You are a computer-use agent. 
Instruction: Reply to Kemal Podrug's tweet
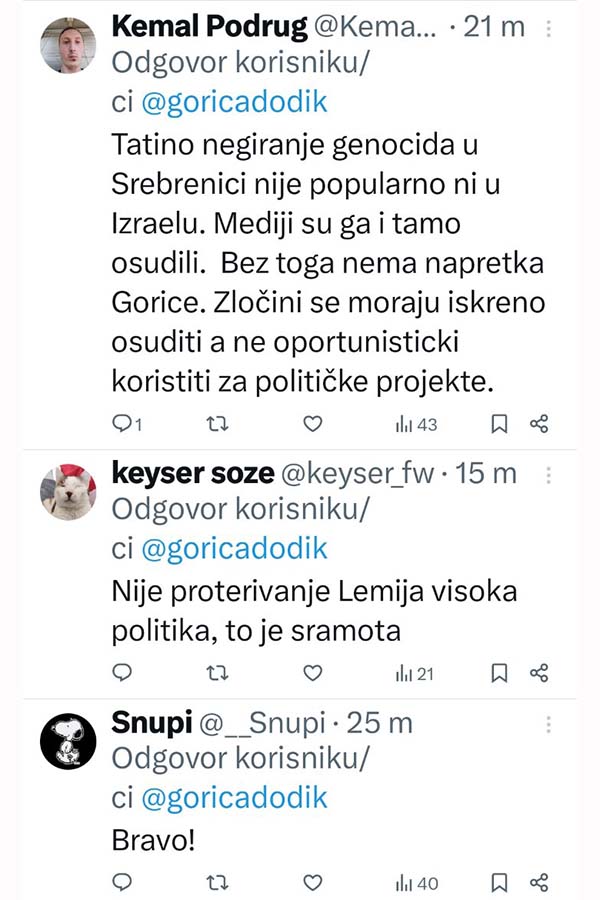[x=123, y=424]
